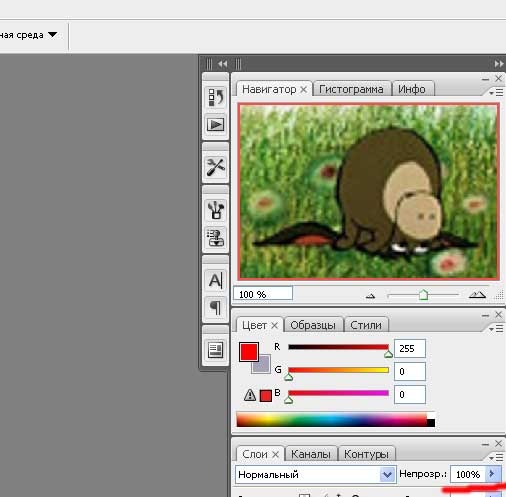Open the Character panel icon
Viewport: 506px width, 497px height.
coord(216,280)
